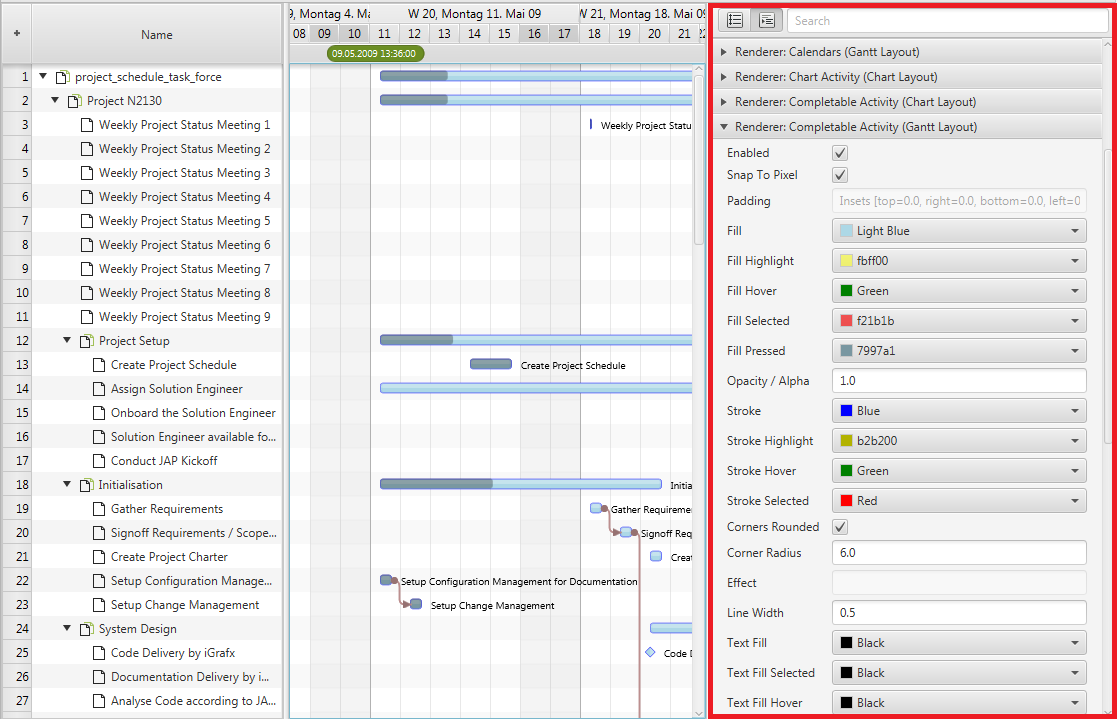Switch property sheet to category view icon
1117x719 pixels.
tap(767, 21)
